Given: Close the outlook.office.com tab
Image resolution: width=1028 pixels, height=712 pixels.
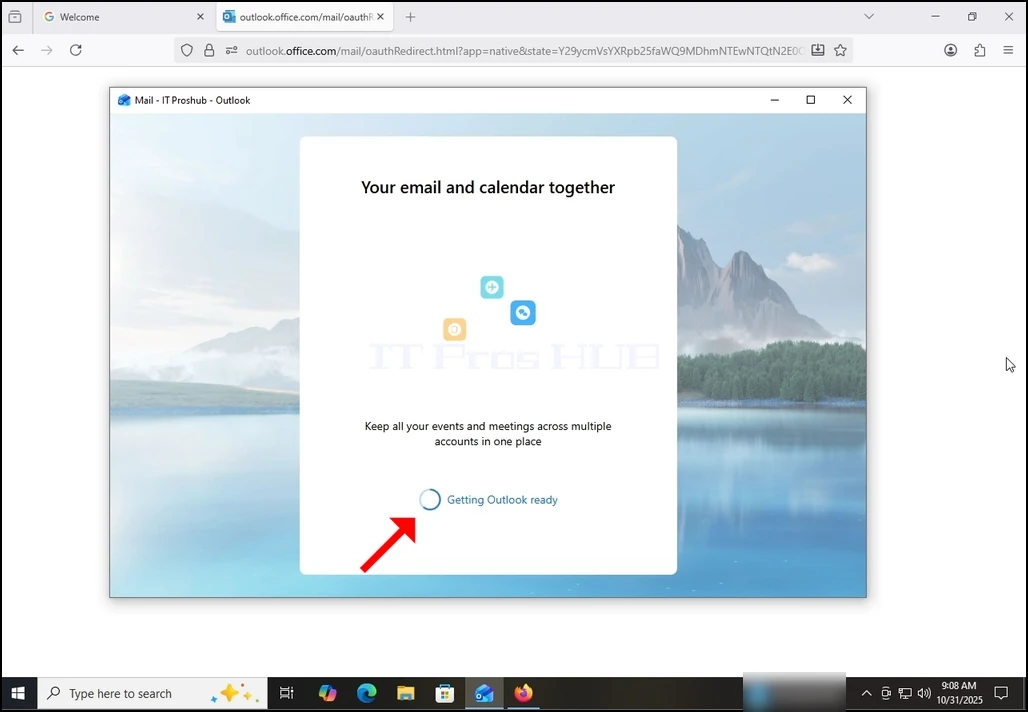Looking at the screenshot, I should (380, 17).
